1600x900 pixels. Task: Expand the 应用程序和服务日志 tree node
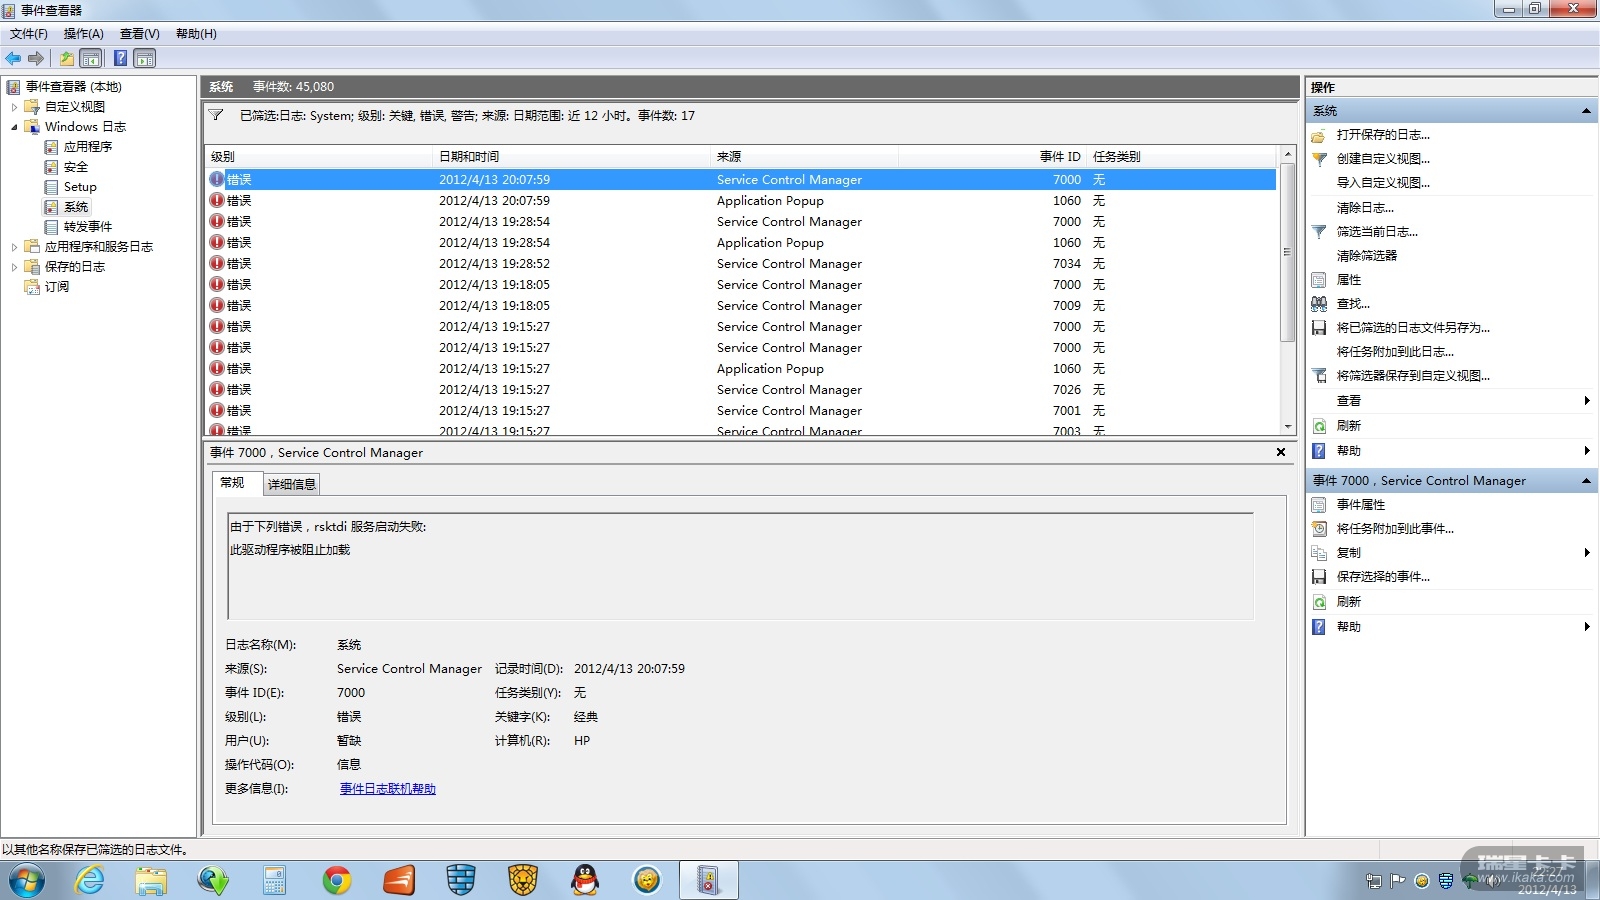click(14, 247)
